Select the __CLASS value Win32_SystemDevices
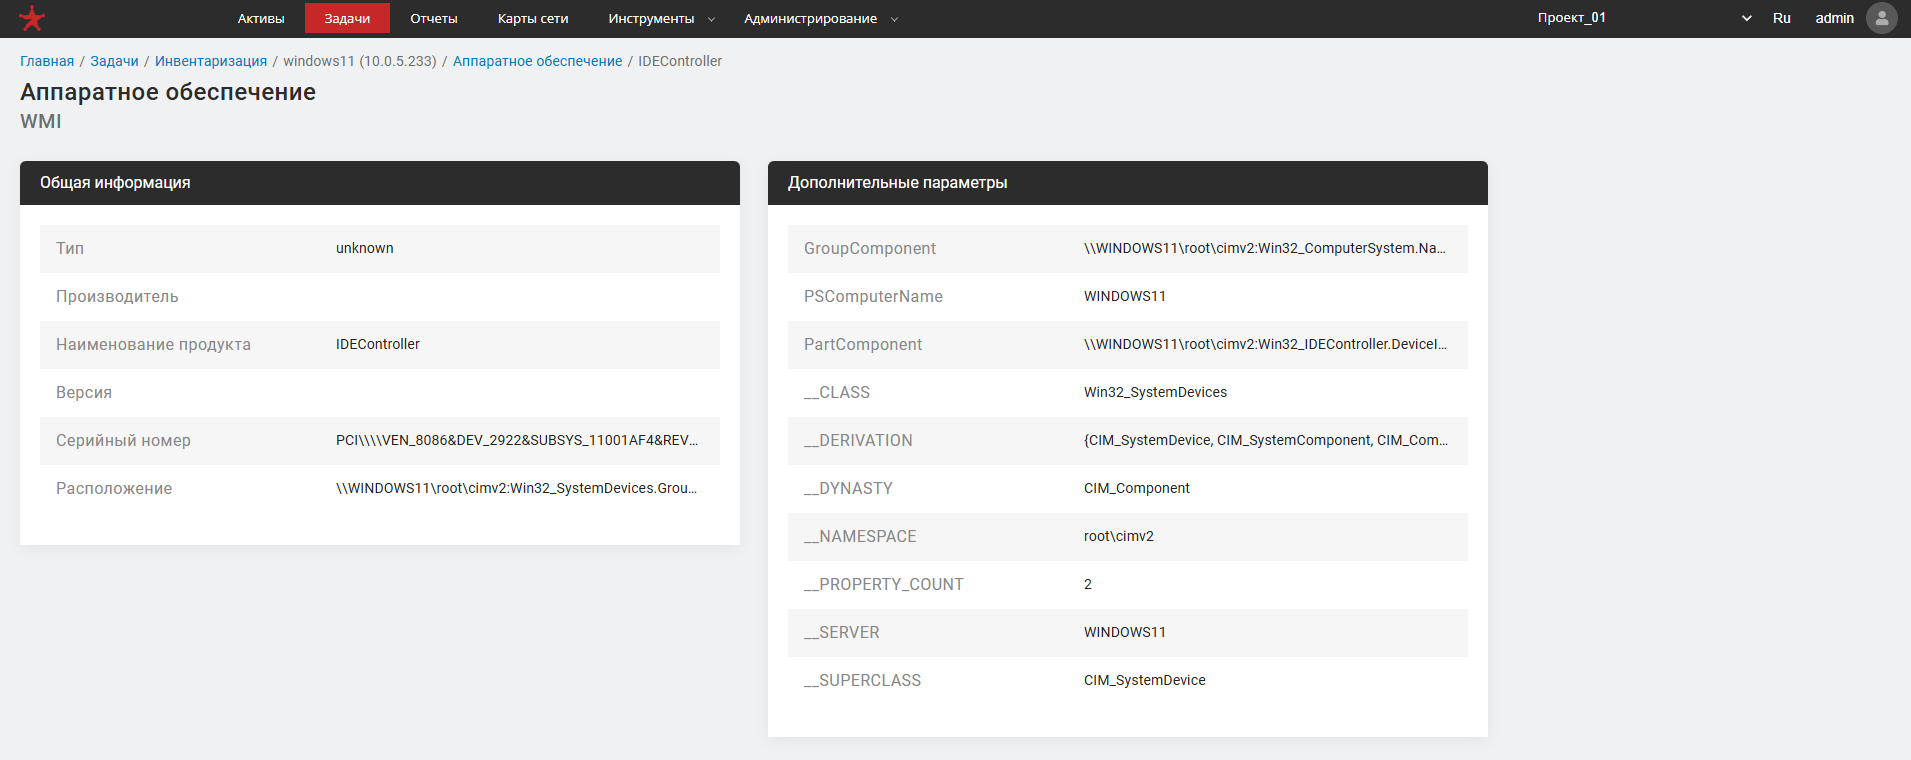 point(1155,392)
